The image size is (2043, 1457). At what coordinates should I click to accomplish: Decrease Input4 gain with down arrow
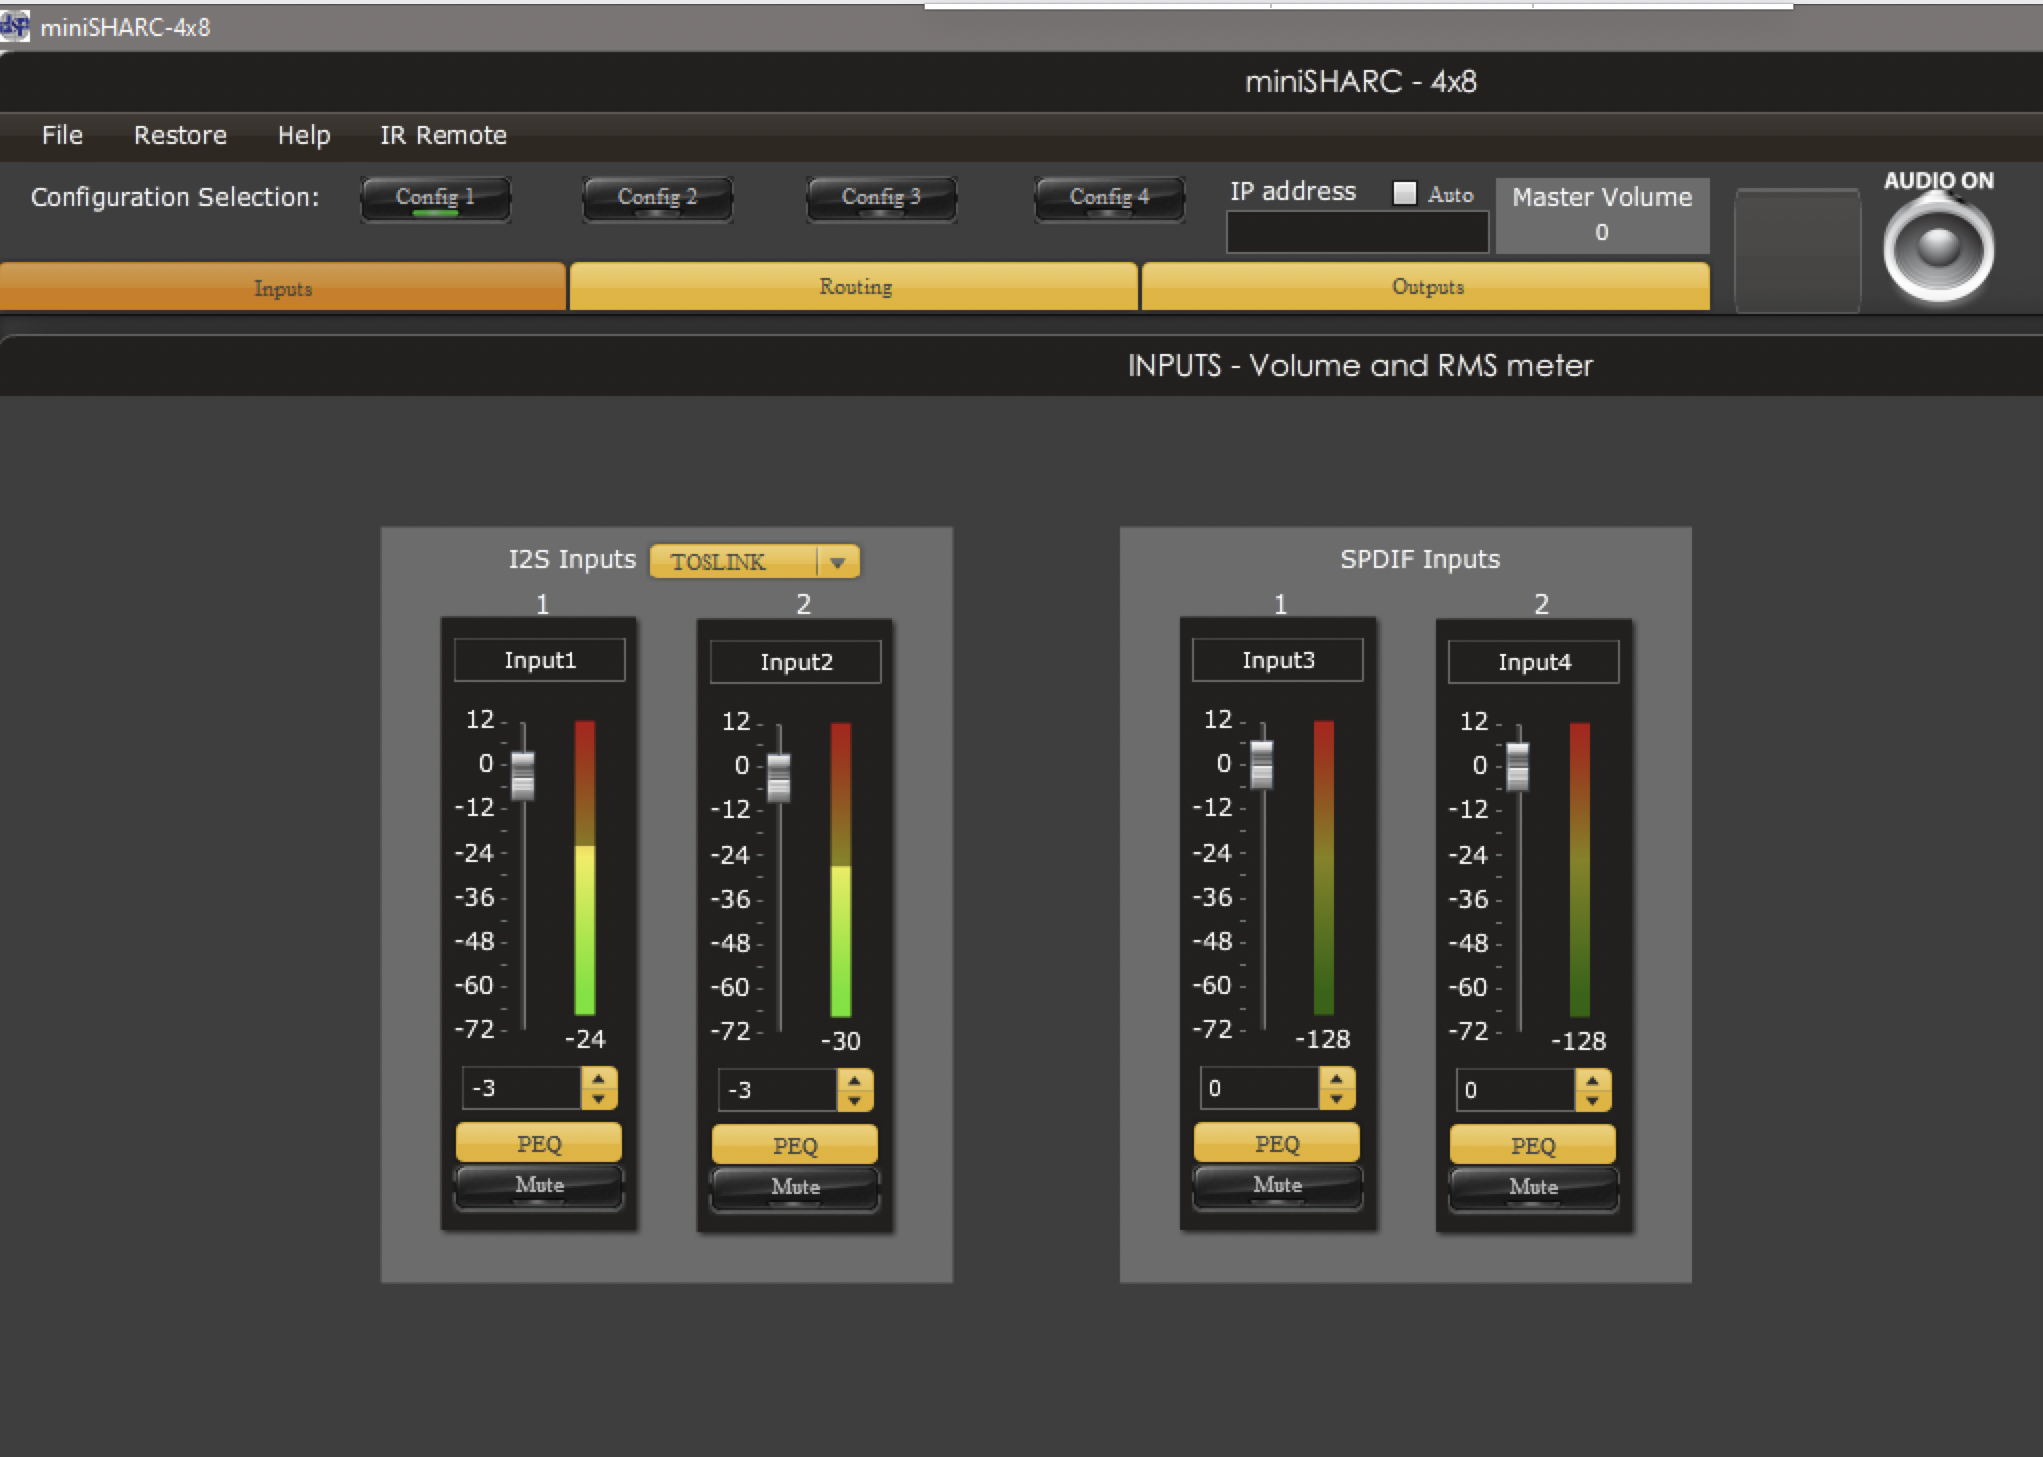pos(1592,1101)
